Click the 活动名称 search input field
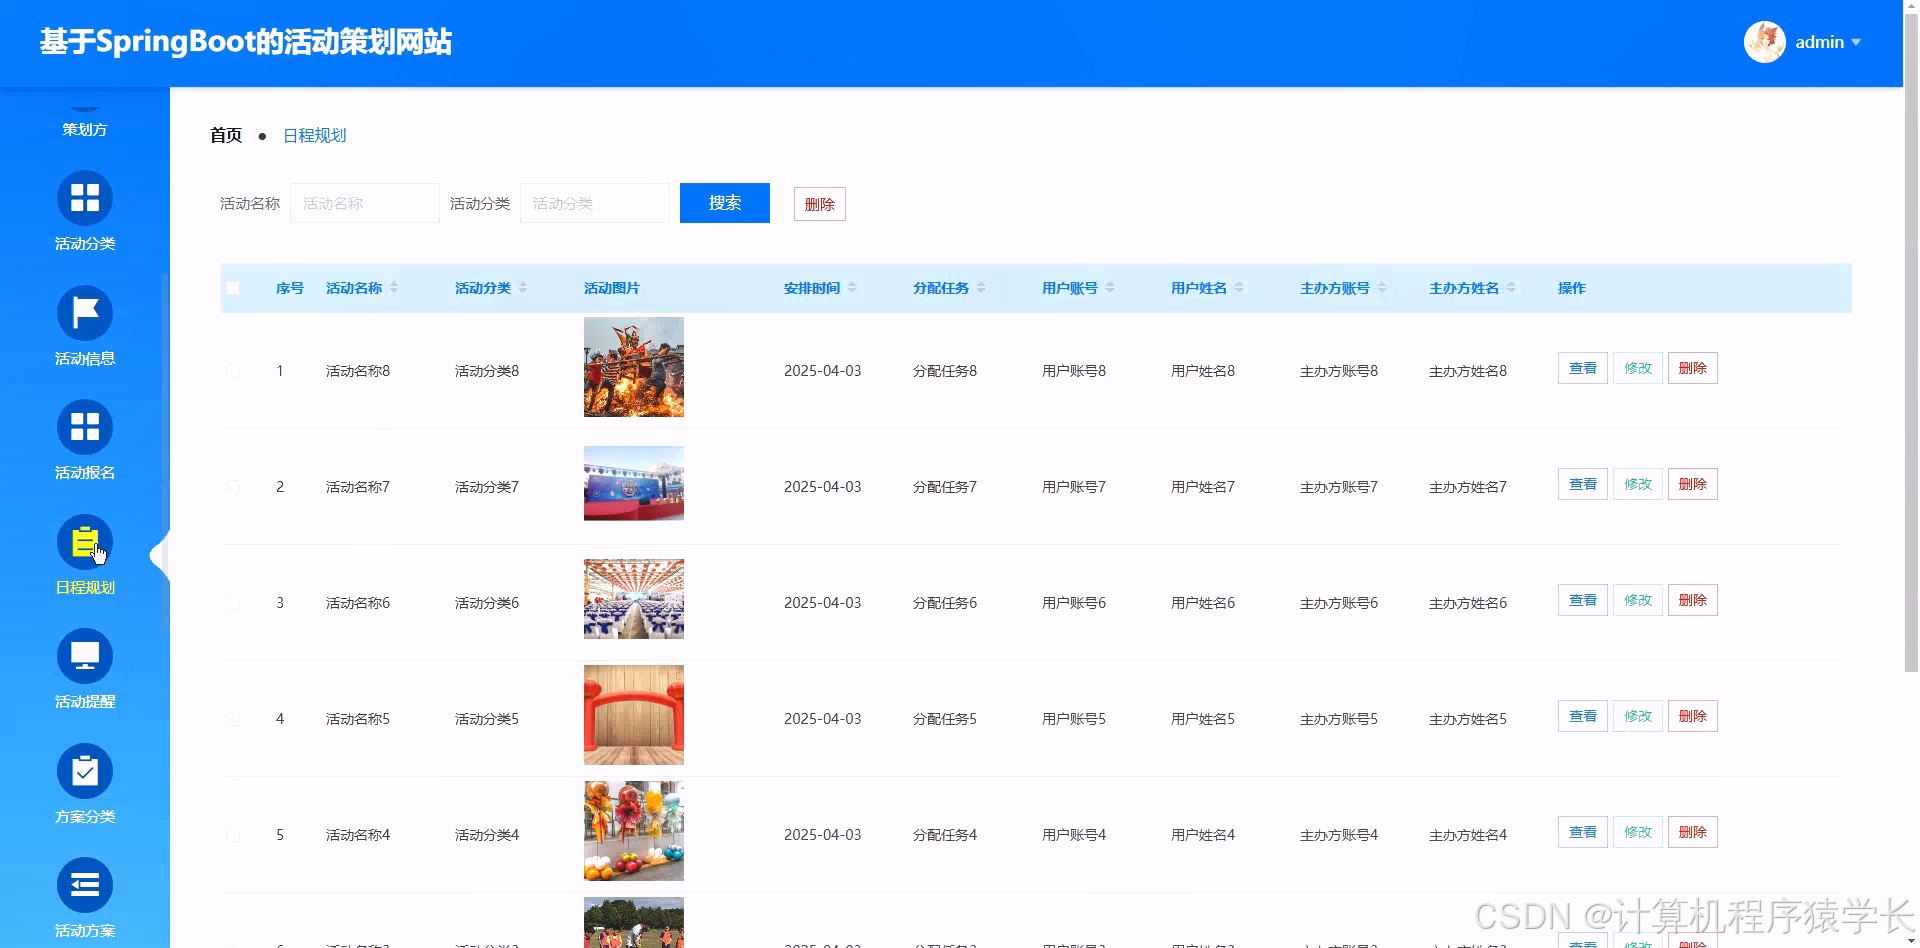 [x=364, y=203]
